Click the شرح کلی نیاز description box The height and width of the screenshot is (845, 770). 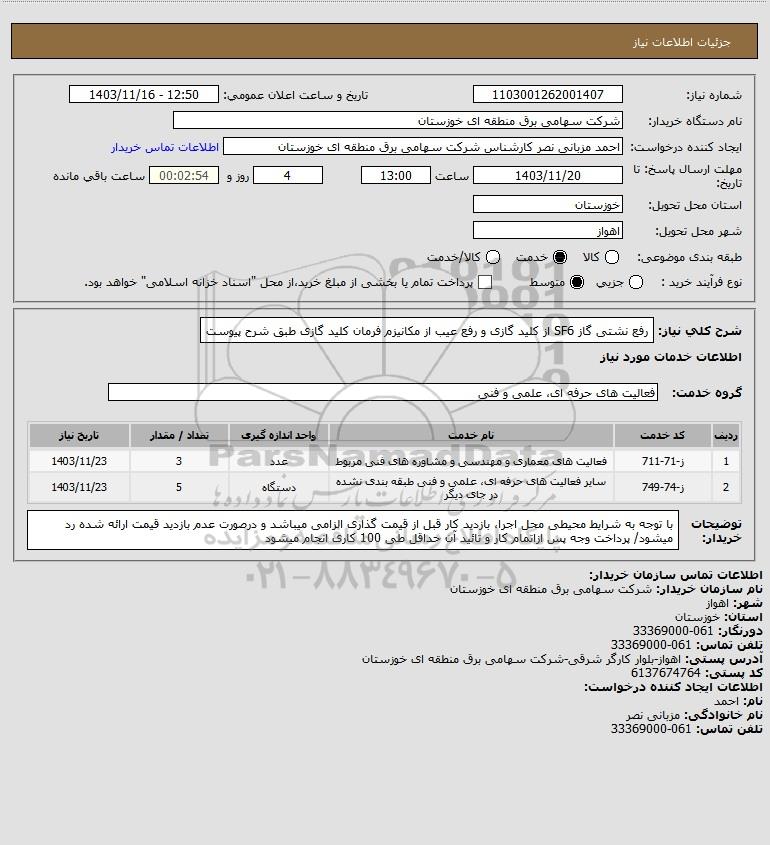(427, 330)
